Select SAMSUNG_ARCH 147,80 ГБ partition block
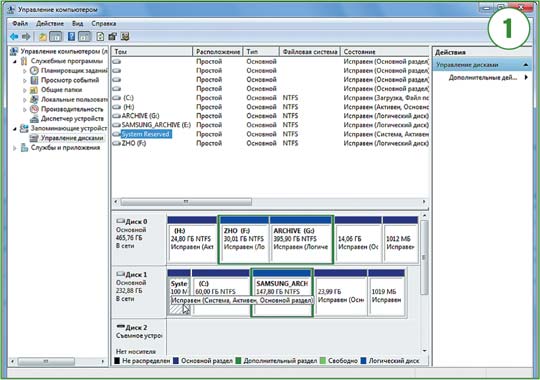The height and width of the screenshot is (380, 540). [282, 292]
